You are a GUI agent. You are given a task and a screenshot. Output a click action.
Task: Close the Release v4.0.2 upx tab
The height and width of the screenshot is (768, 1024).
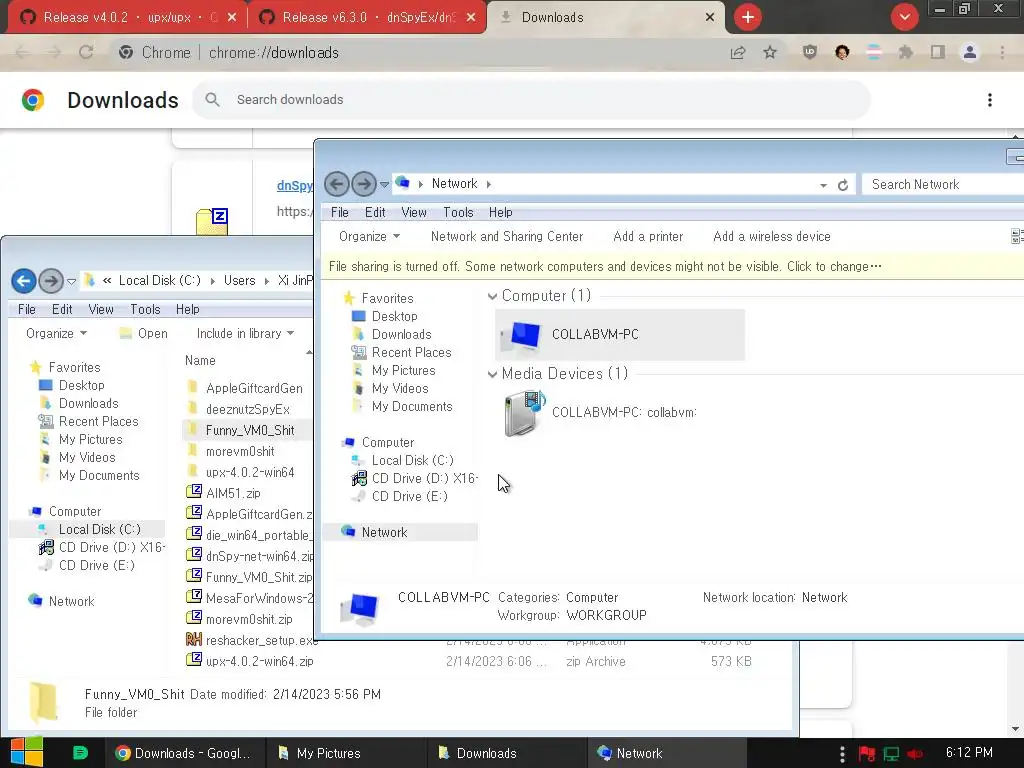[232, 18]
